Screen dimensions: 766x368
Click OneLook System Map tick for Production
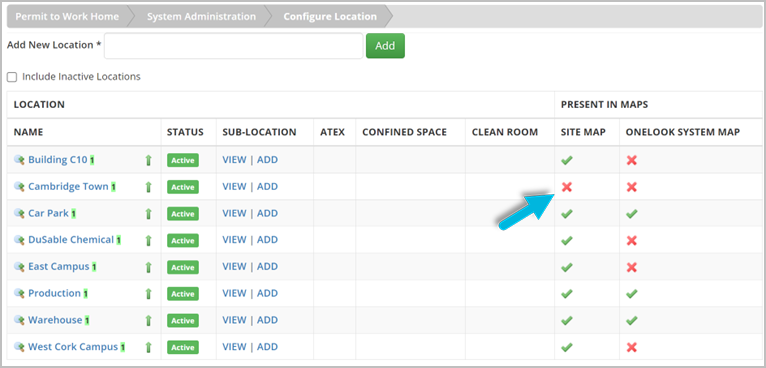[x=632, y=294]
